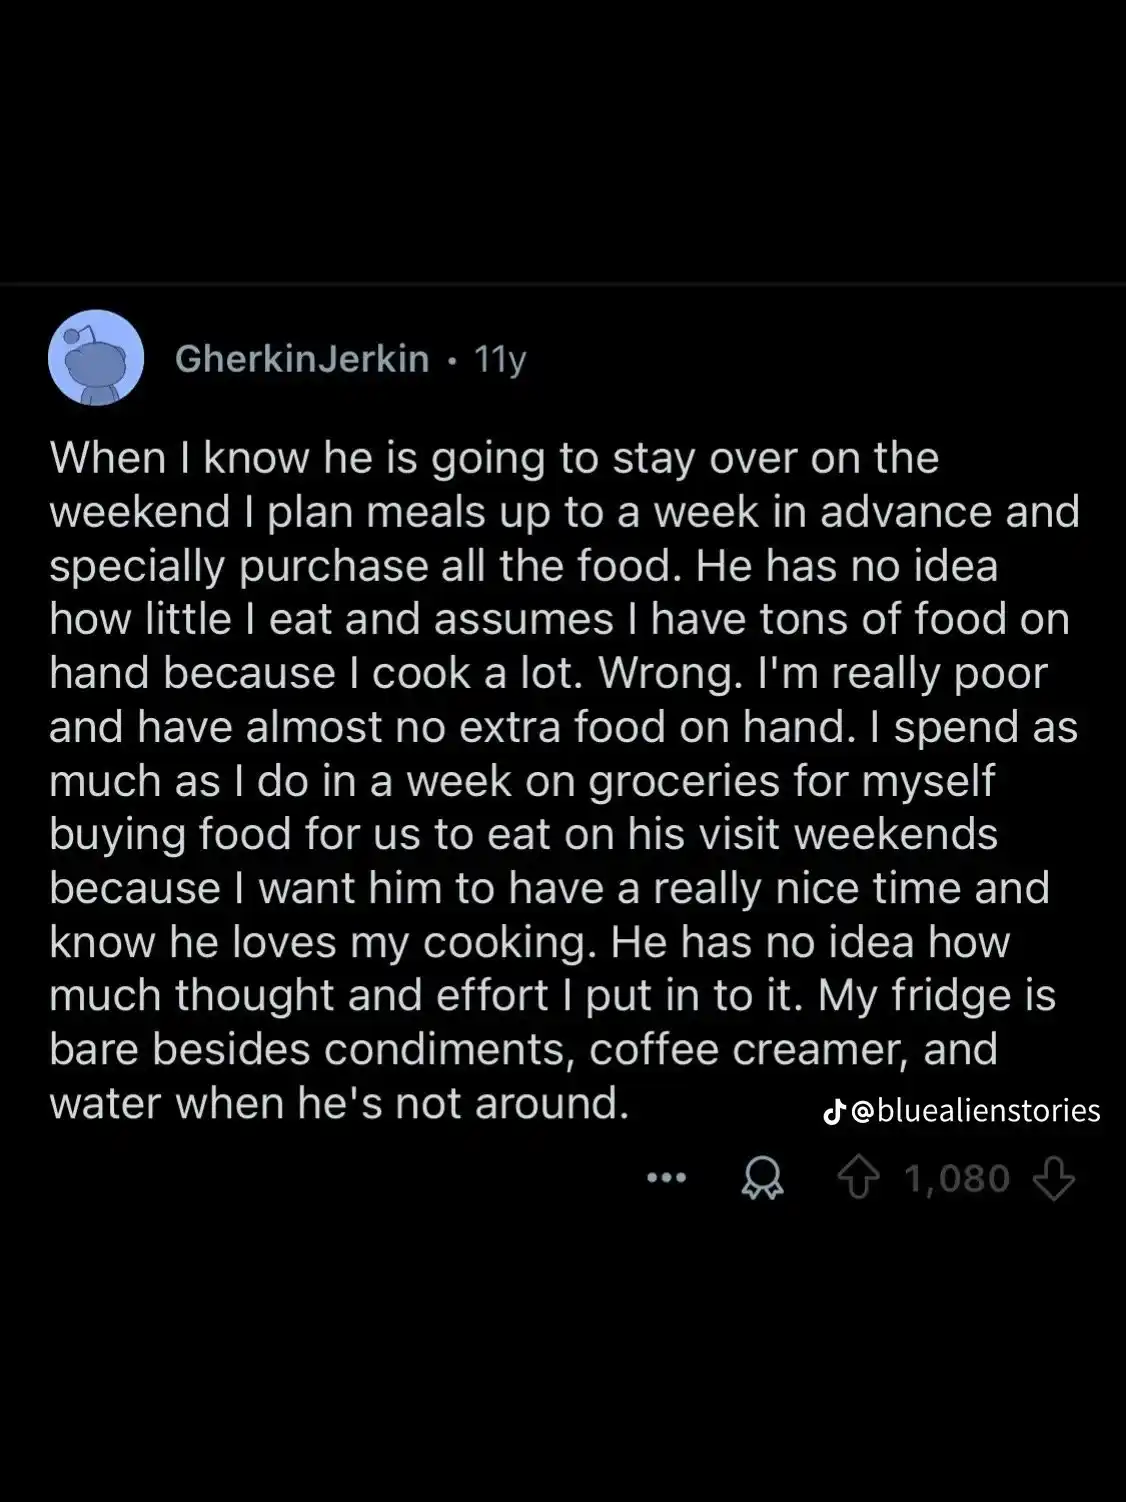The width and height of the screenshot is (1126, 1502).
Task: Click the TikTok logo in the watermark
Action: (833, 1111)
